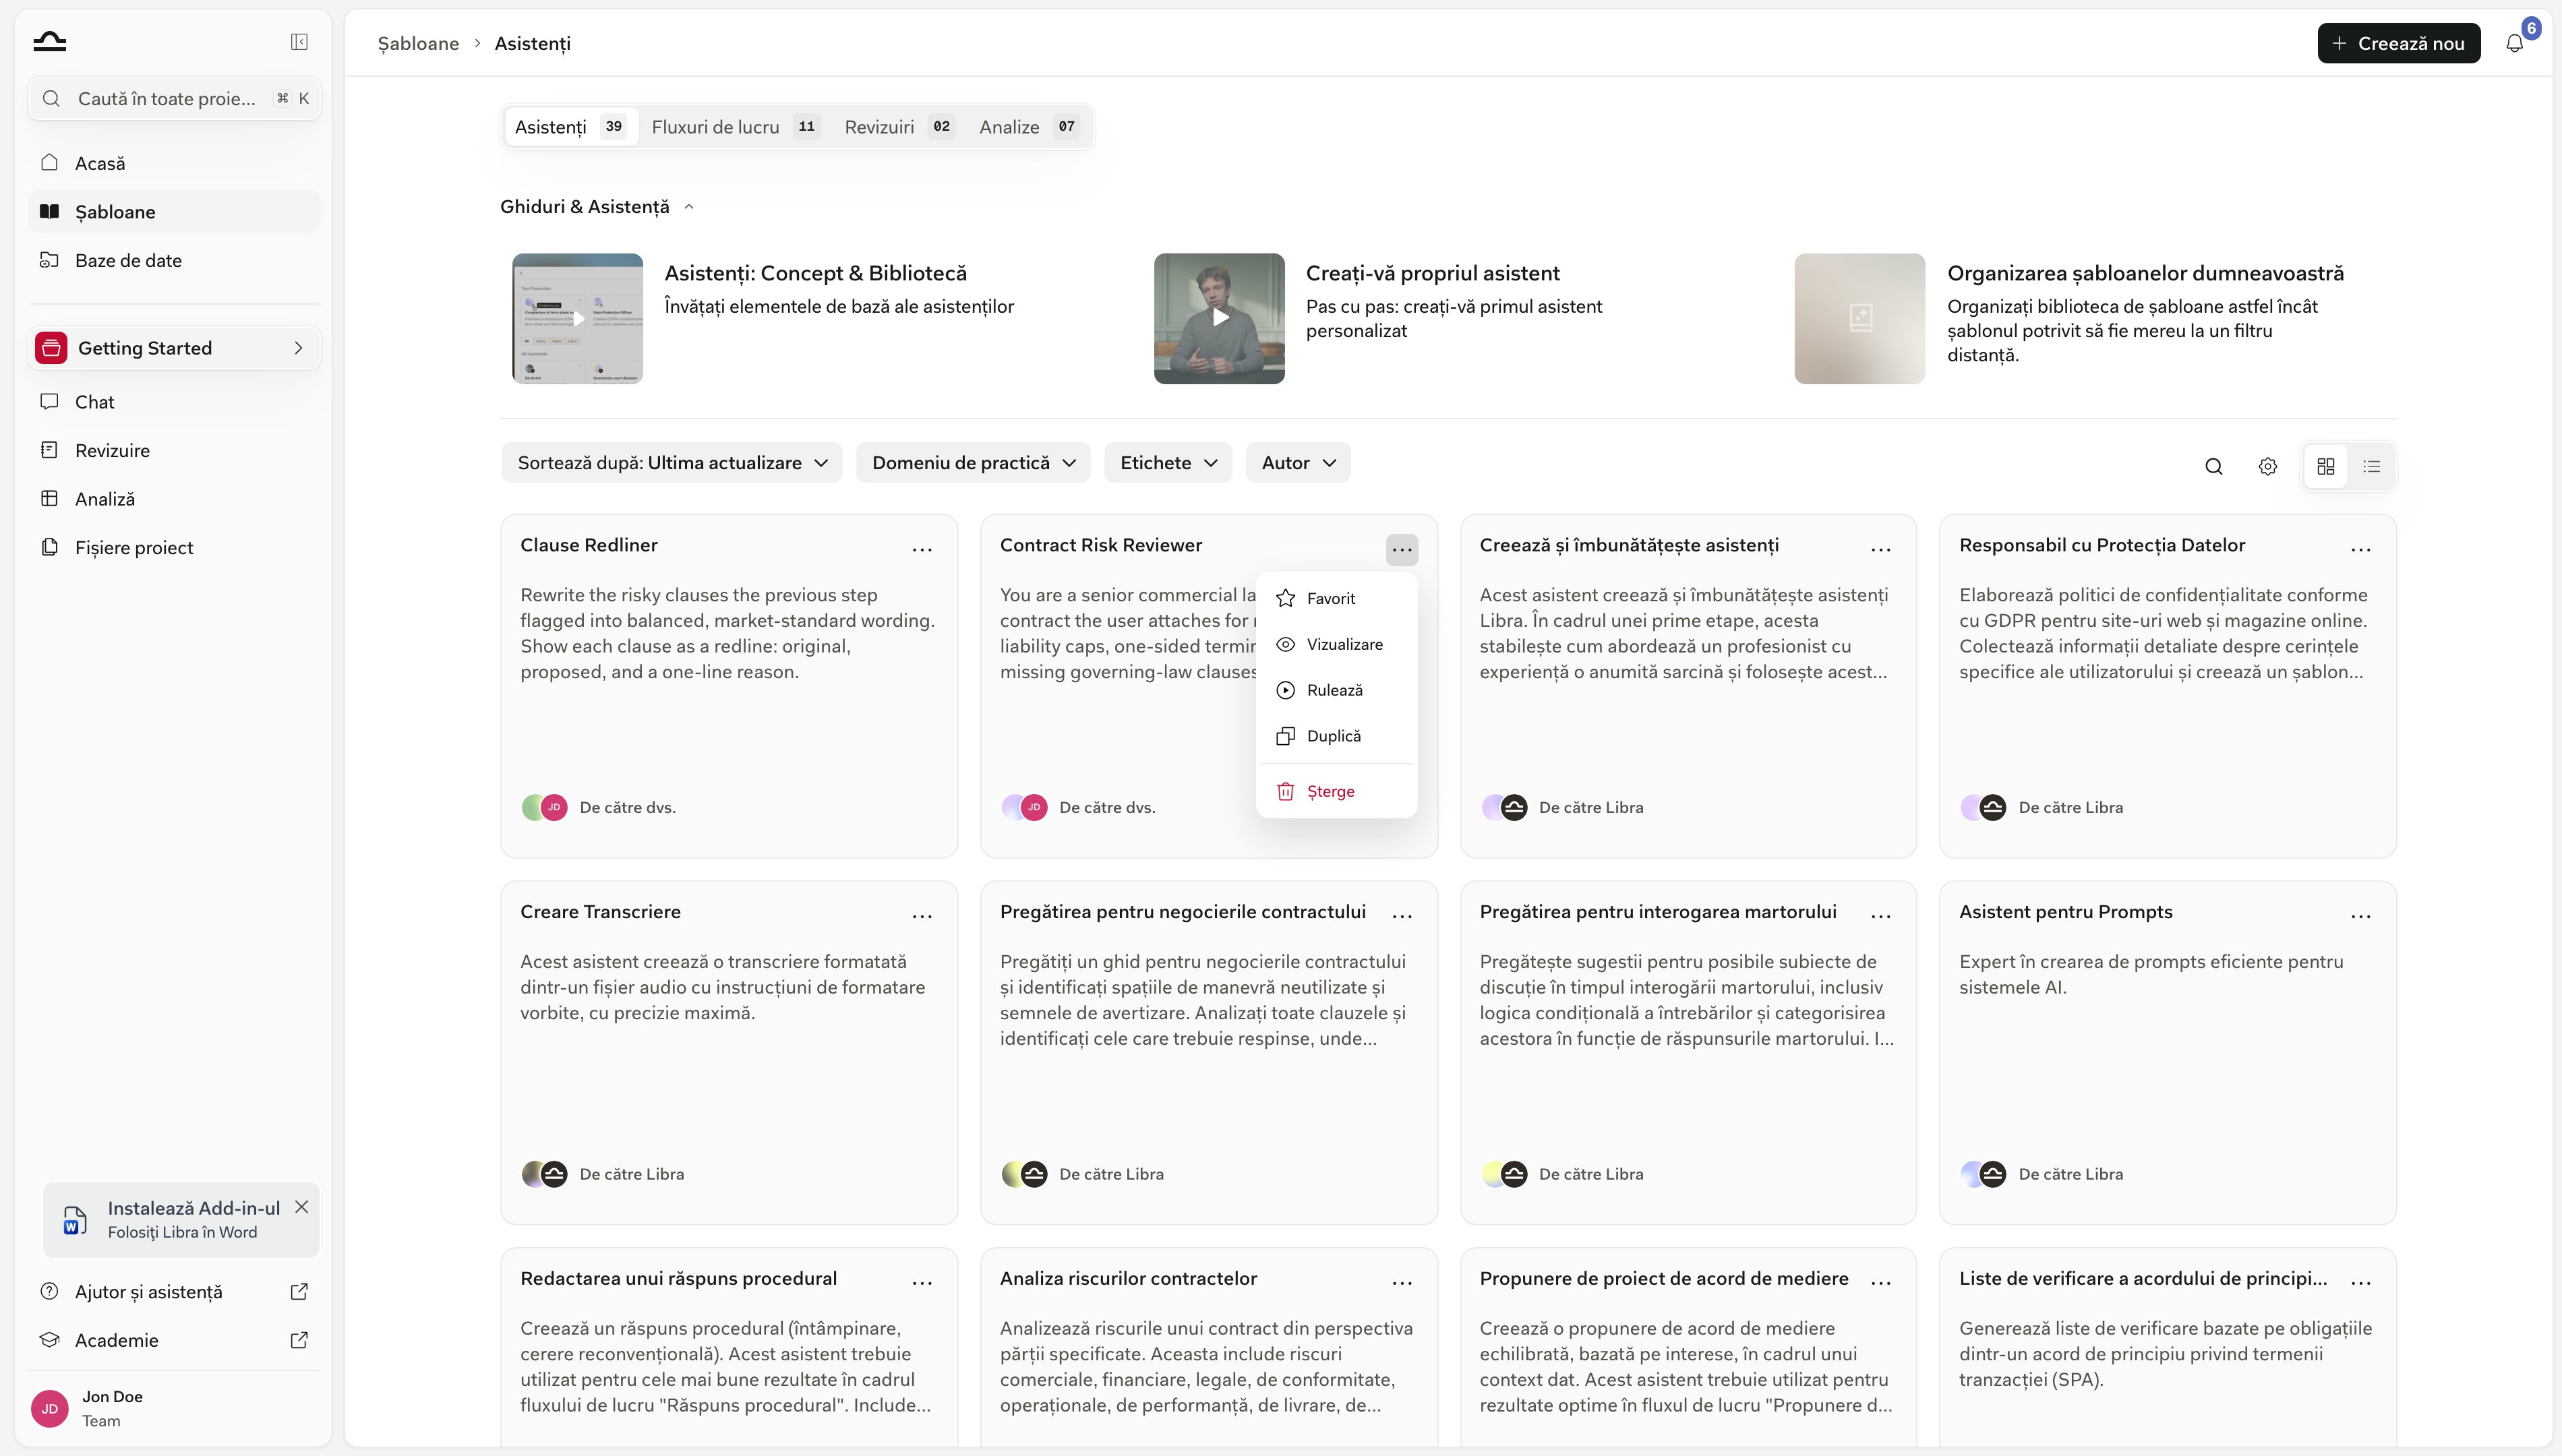Click the Creează nou button

click(2398, 43)
